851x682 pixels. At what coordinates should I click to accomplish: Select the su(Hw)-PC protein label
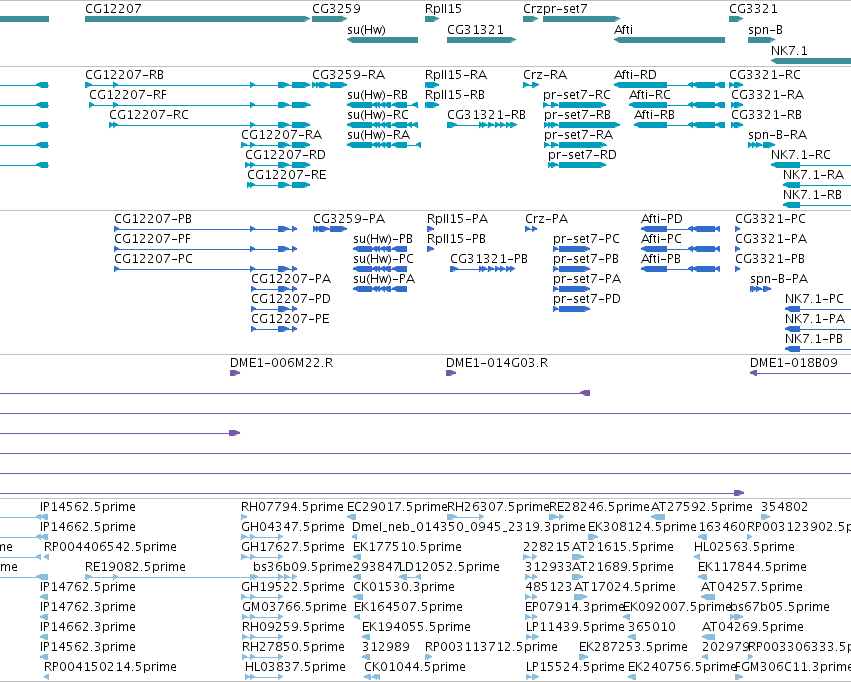click(383, 259)
